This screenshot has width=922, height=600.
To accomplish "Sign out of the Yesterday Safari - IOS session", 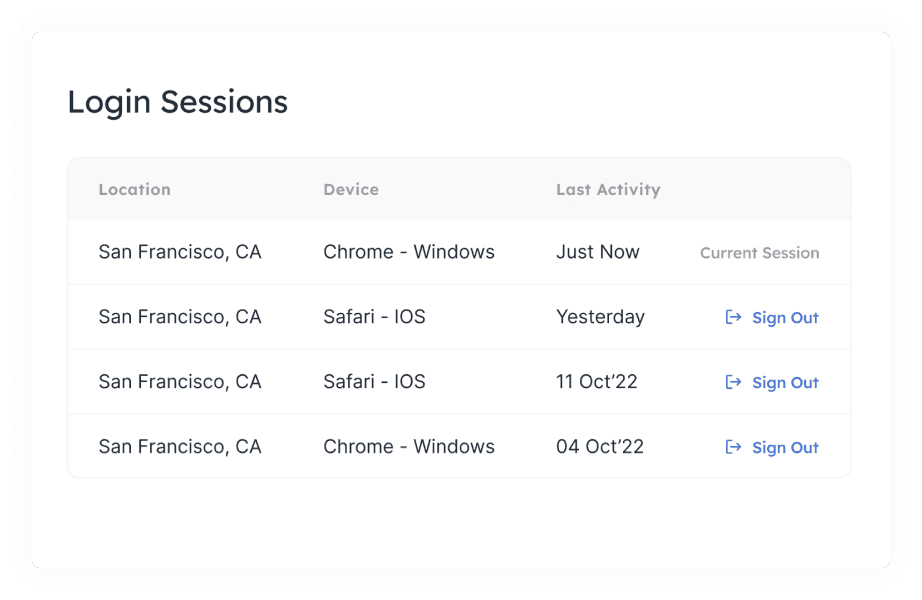I will click(785, 317).
